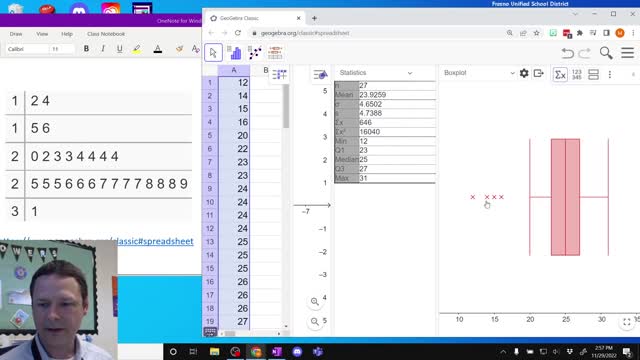Open OneNote View tab
Image resolution: width=640 pixels, height=360 pixels.
coord(42,34)
